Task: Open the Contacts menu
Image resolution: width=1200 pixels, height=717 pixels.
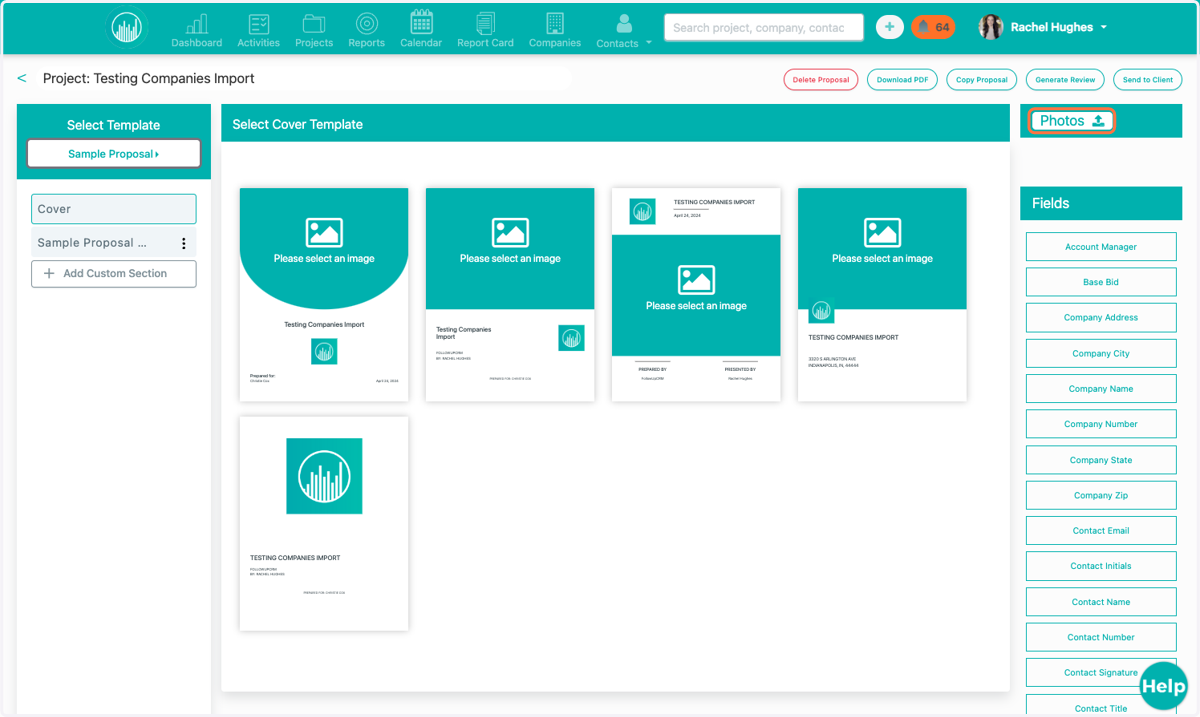Action: point(623,30)
